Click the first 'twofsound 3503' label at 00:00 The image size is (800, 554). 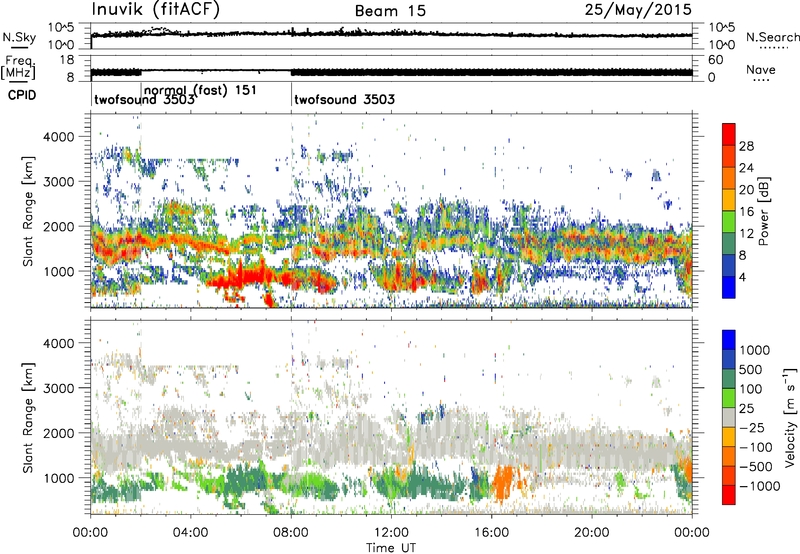(x=144, y=99)
